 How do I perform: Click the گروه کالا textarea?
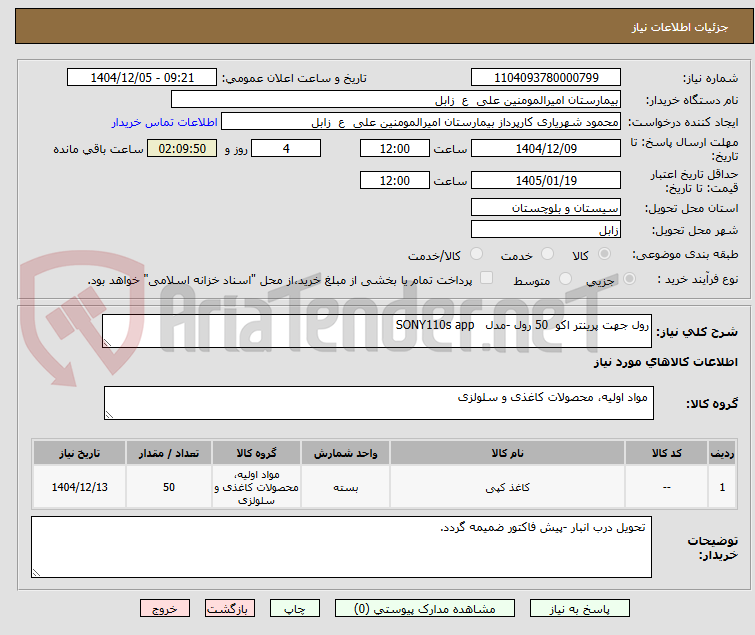(379, 403)
